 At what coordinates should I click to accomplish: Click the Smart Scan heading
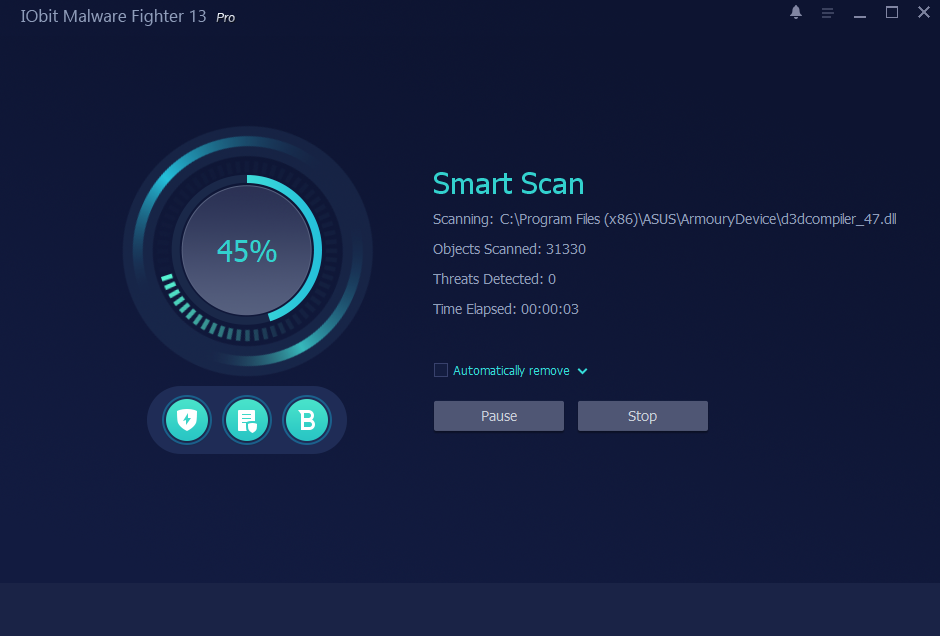pyautogui.click(x=508, y=184)
